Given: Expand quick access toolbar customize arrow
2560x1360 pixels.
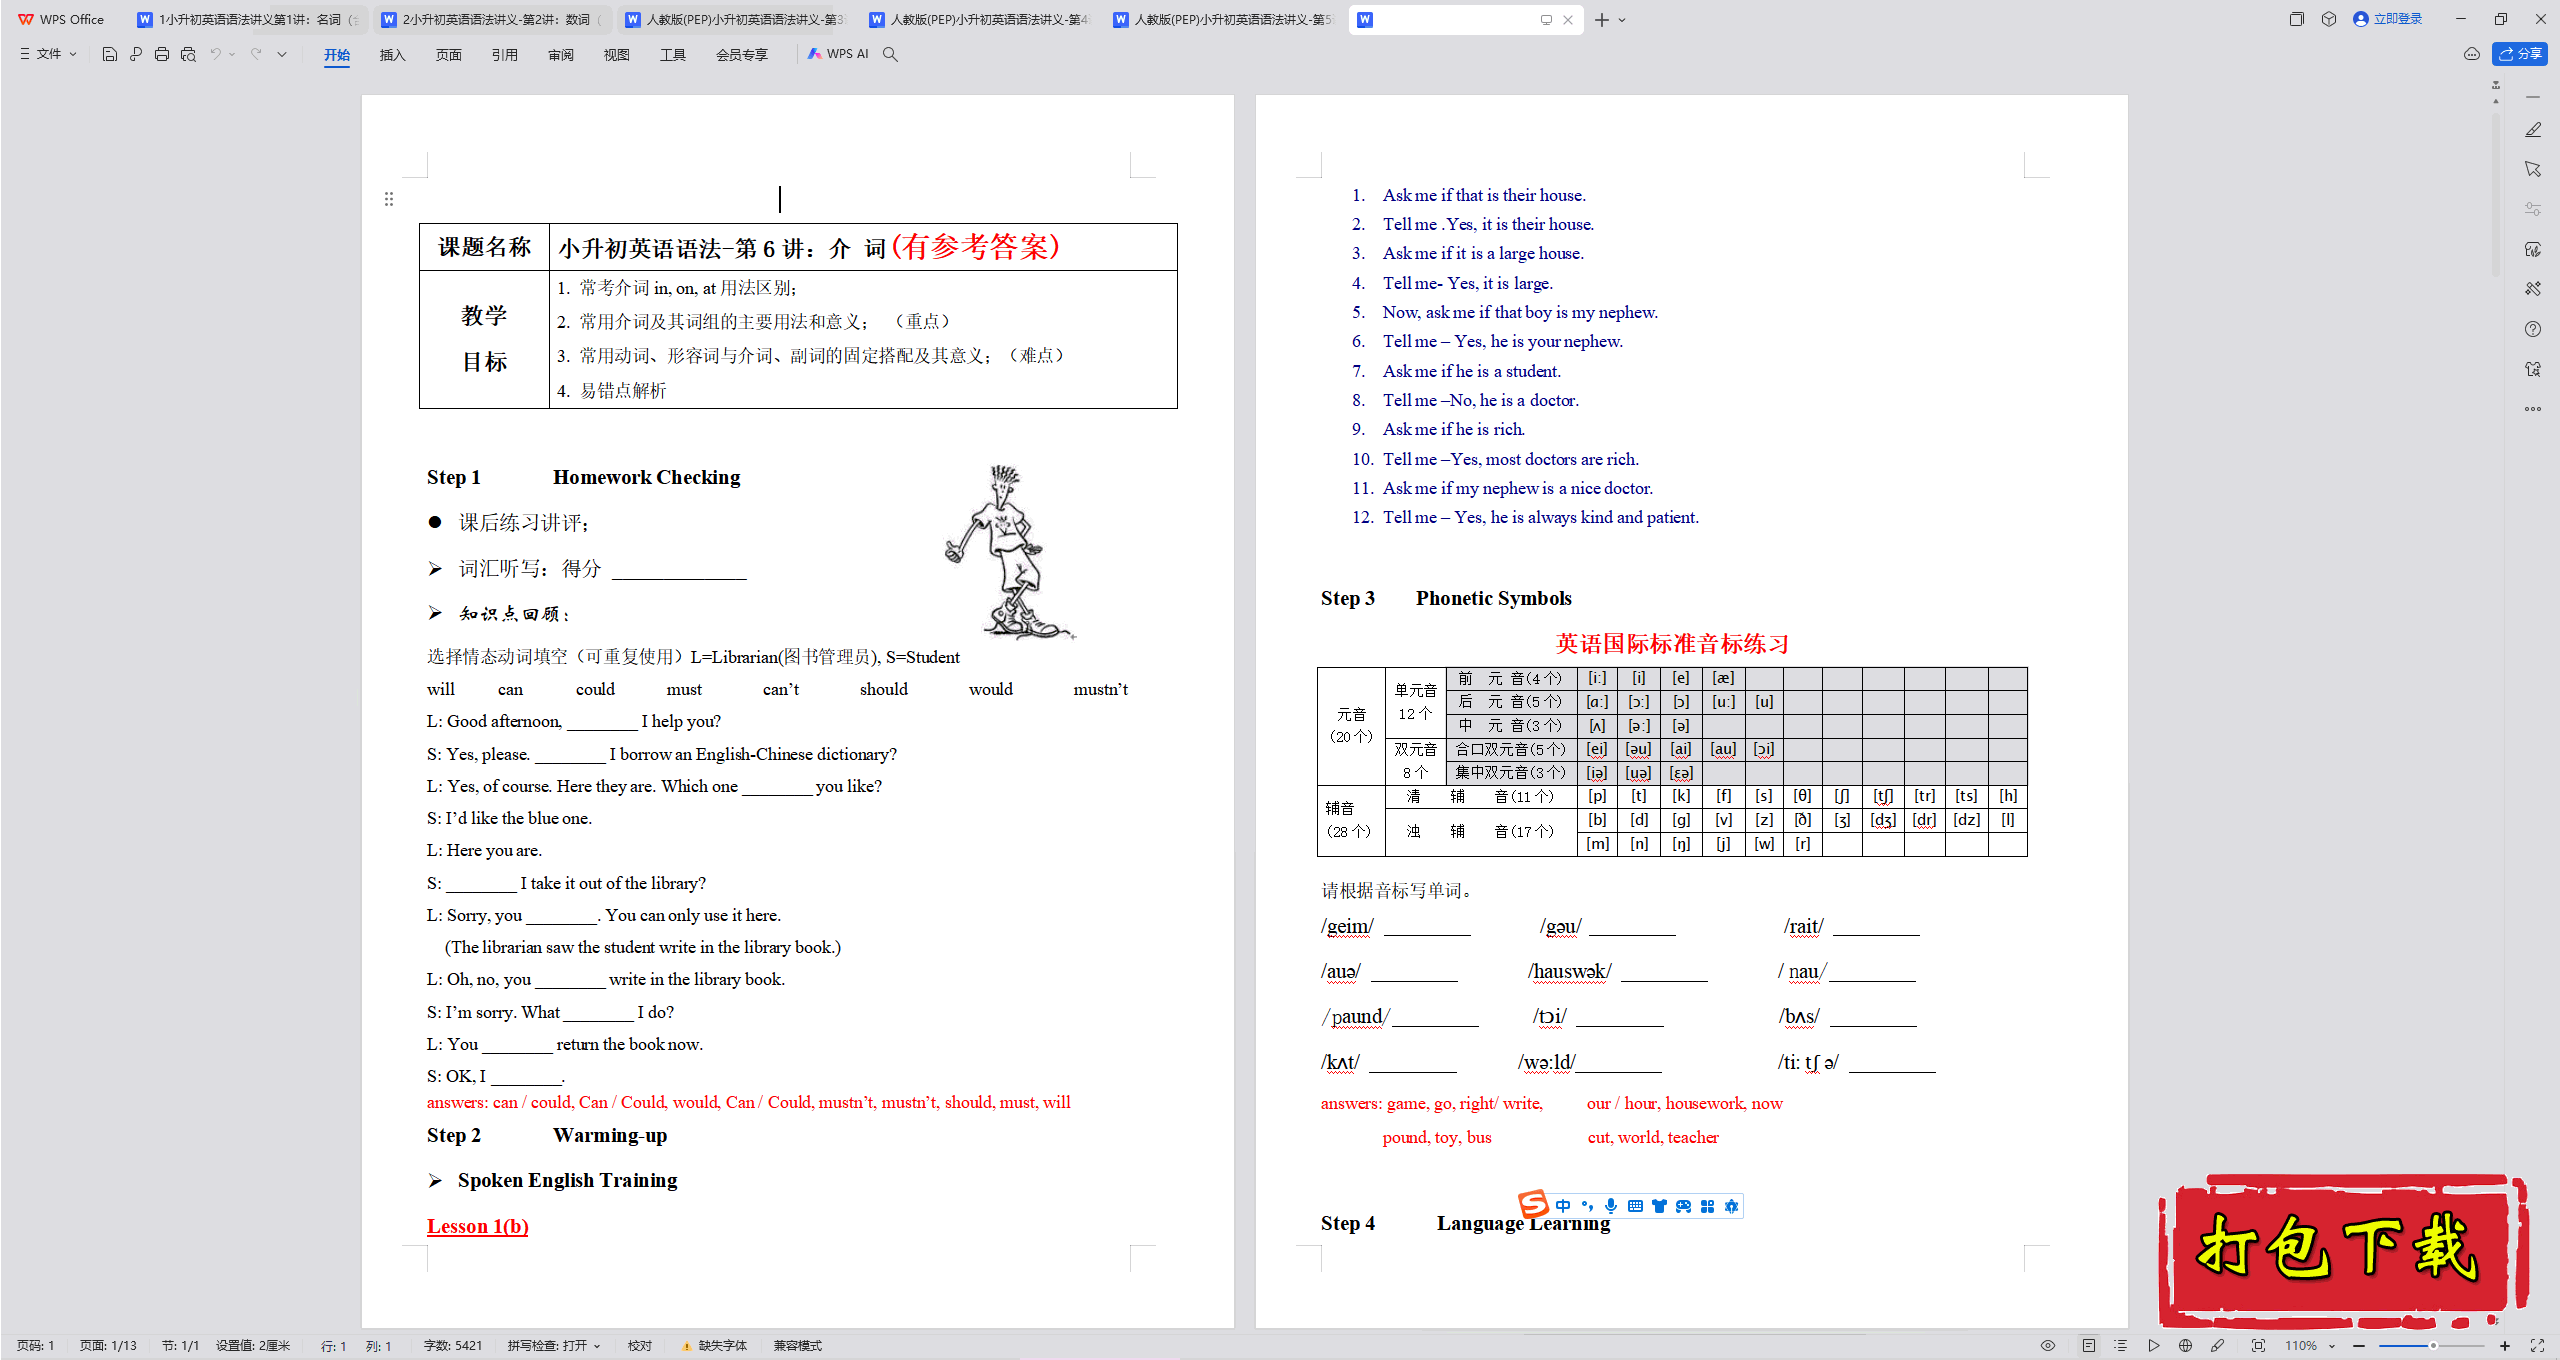Looking at the screenshot, I should coord(282,54).
